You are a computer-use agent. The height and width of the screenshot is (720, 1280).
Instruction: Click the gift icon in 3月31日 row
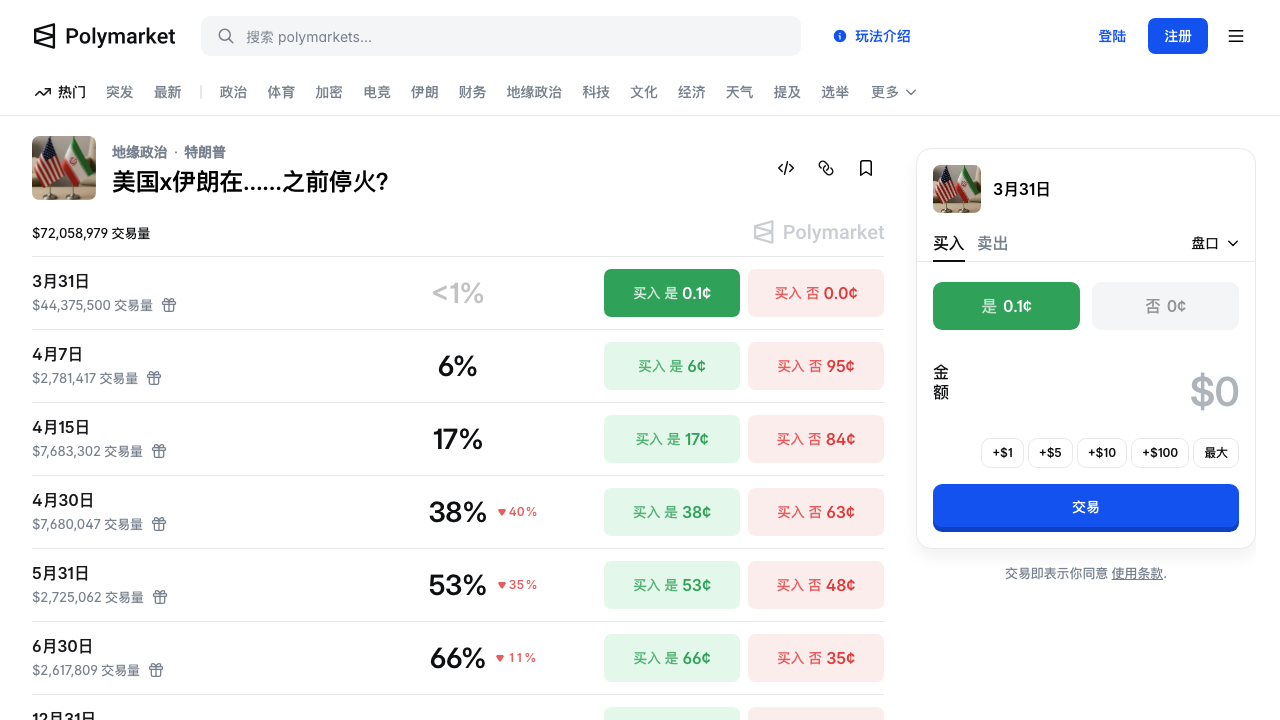coord(169,305)
